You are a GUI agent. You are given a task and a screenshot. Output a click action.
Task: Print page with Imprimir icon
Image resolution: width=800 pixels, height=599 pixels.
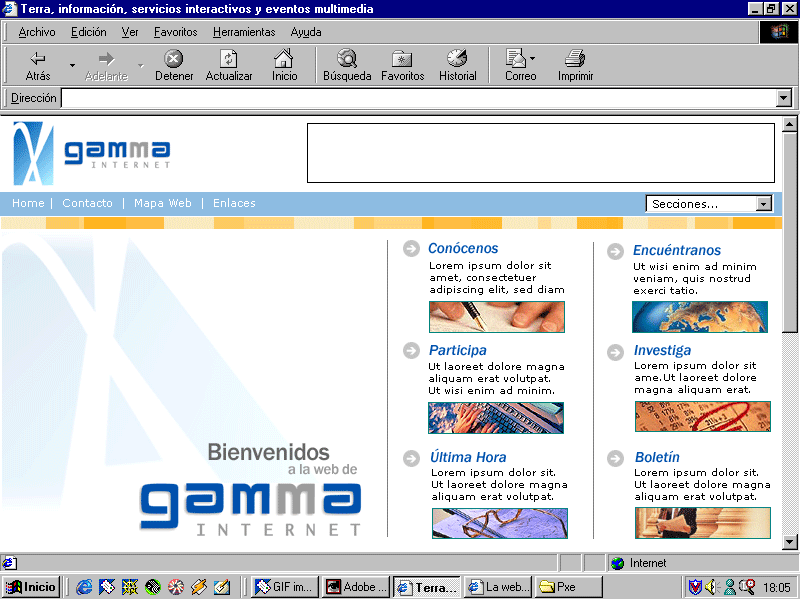575,59
